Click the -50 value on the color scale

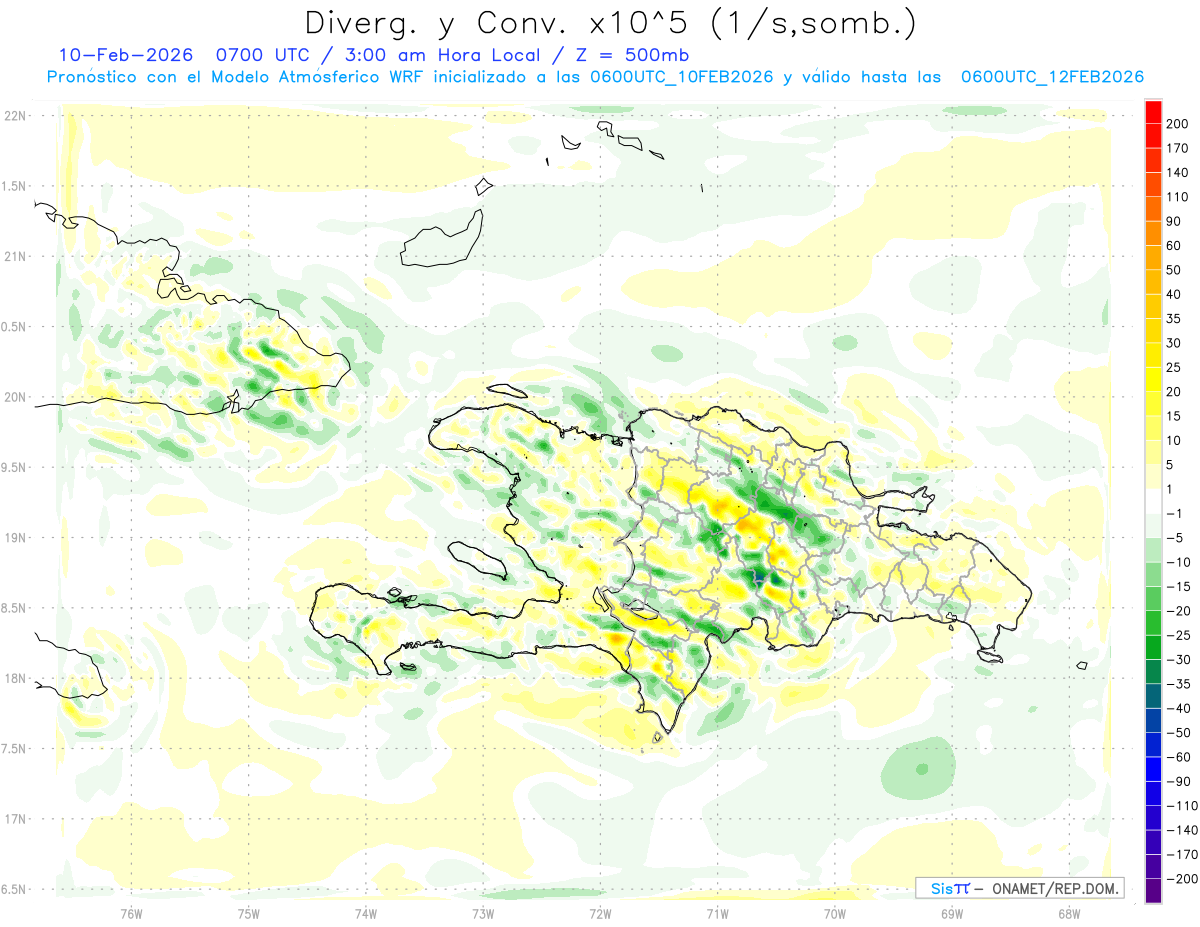pyautogui.click(x=1177, y=733)
